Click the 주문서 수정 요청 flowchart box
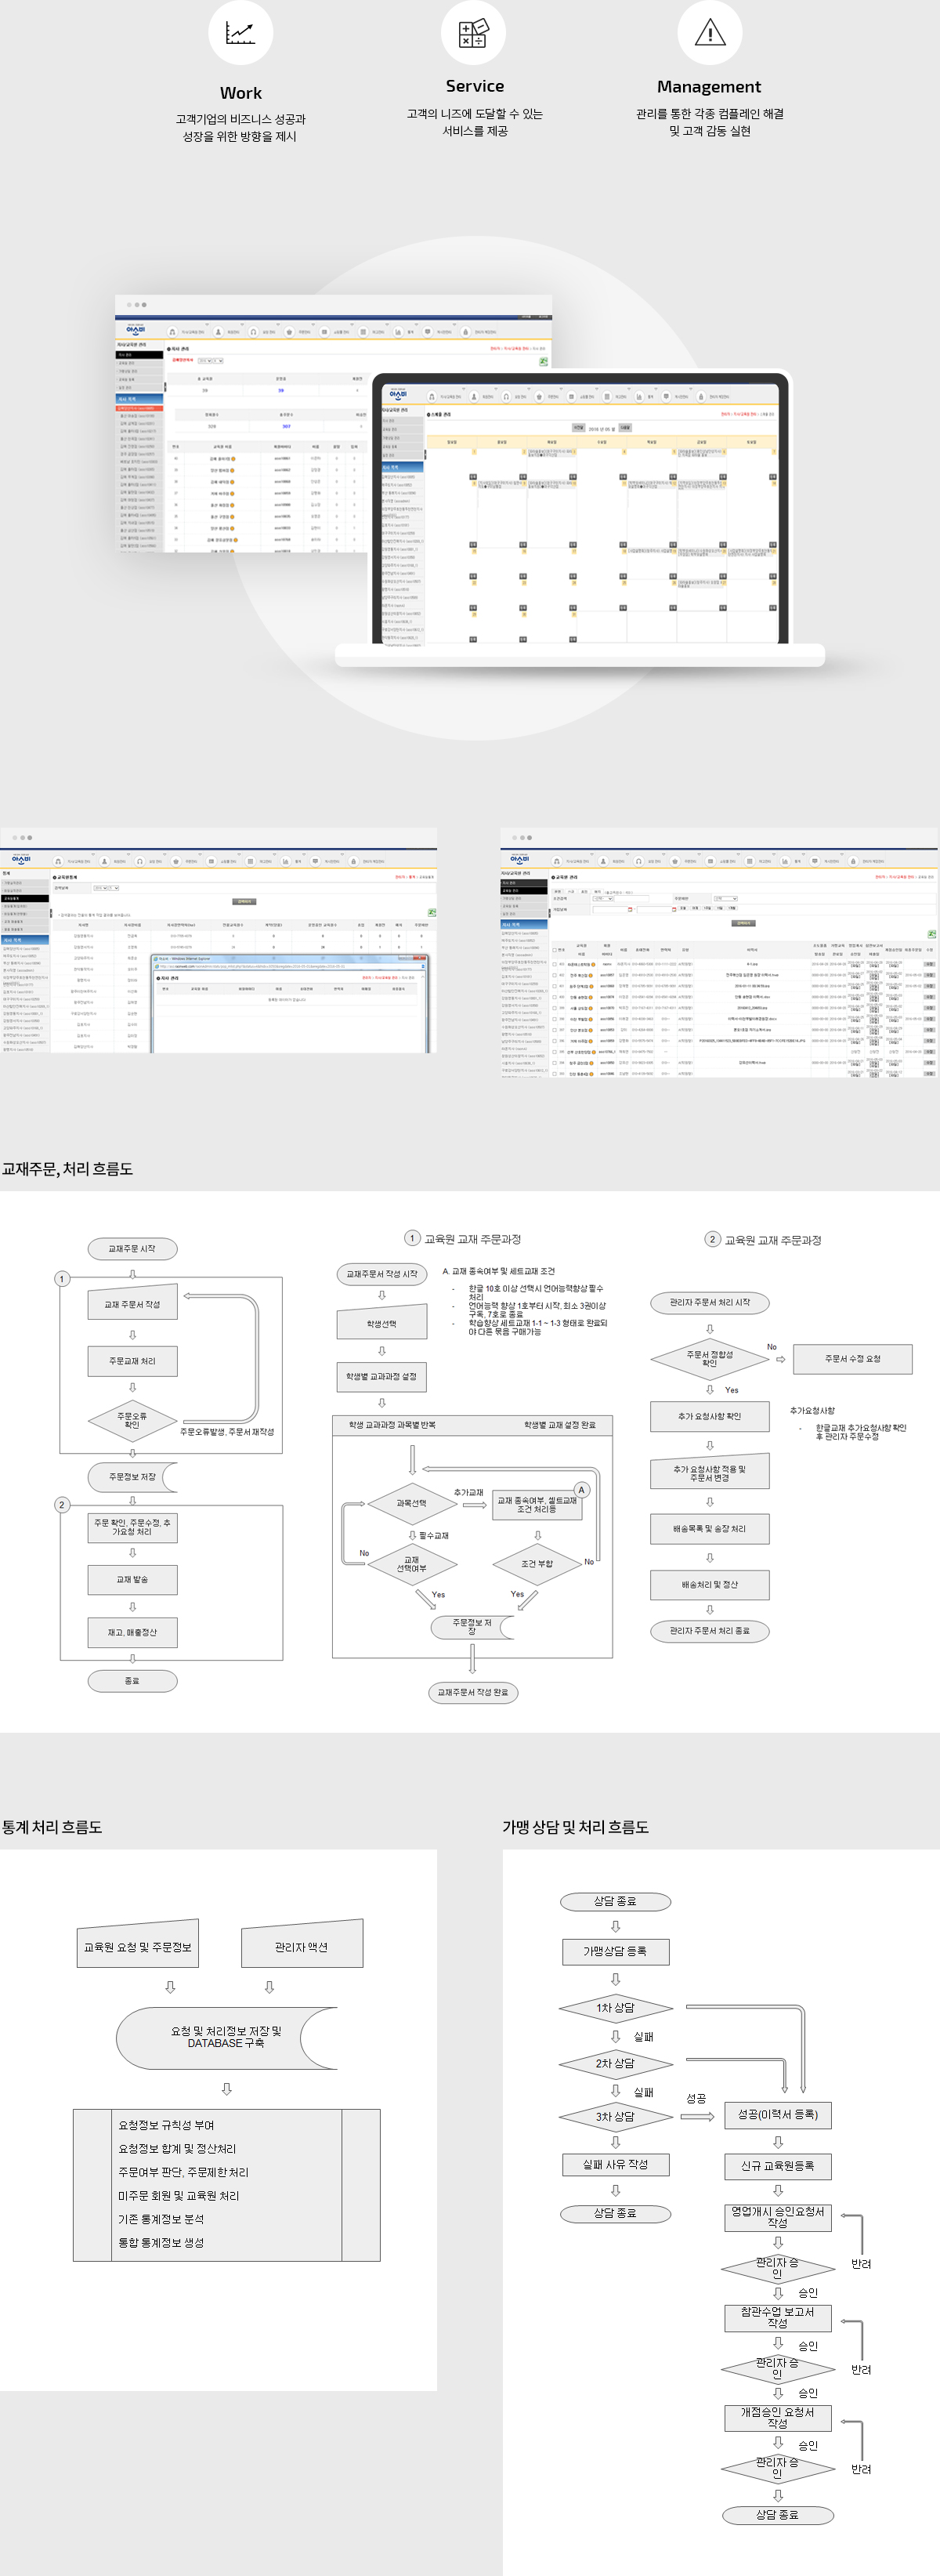940x2576 pixels. pyautogui.click(x=852, y=1359)
